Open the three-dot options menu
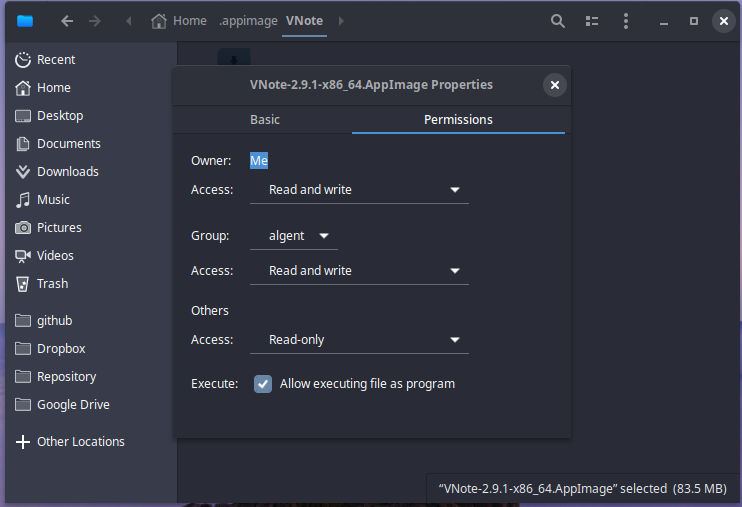The width and height of the screenshot is (742, 507). (626, 21)
